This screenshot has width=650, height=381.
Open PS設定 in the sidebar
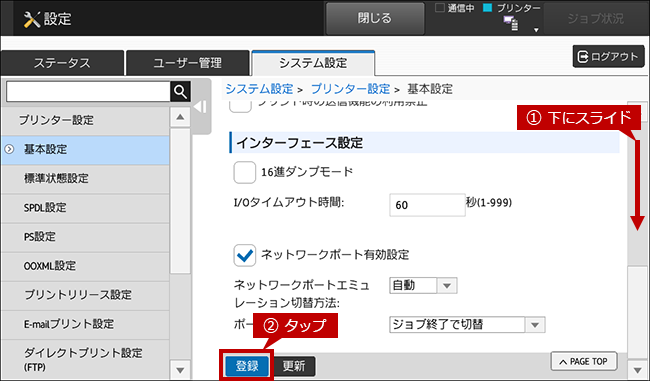point(85,237)
